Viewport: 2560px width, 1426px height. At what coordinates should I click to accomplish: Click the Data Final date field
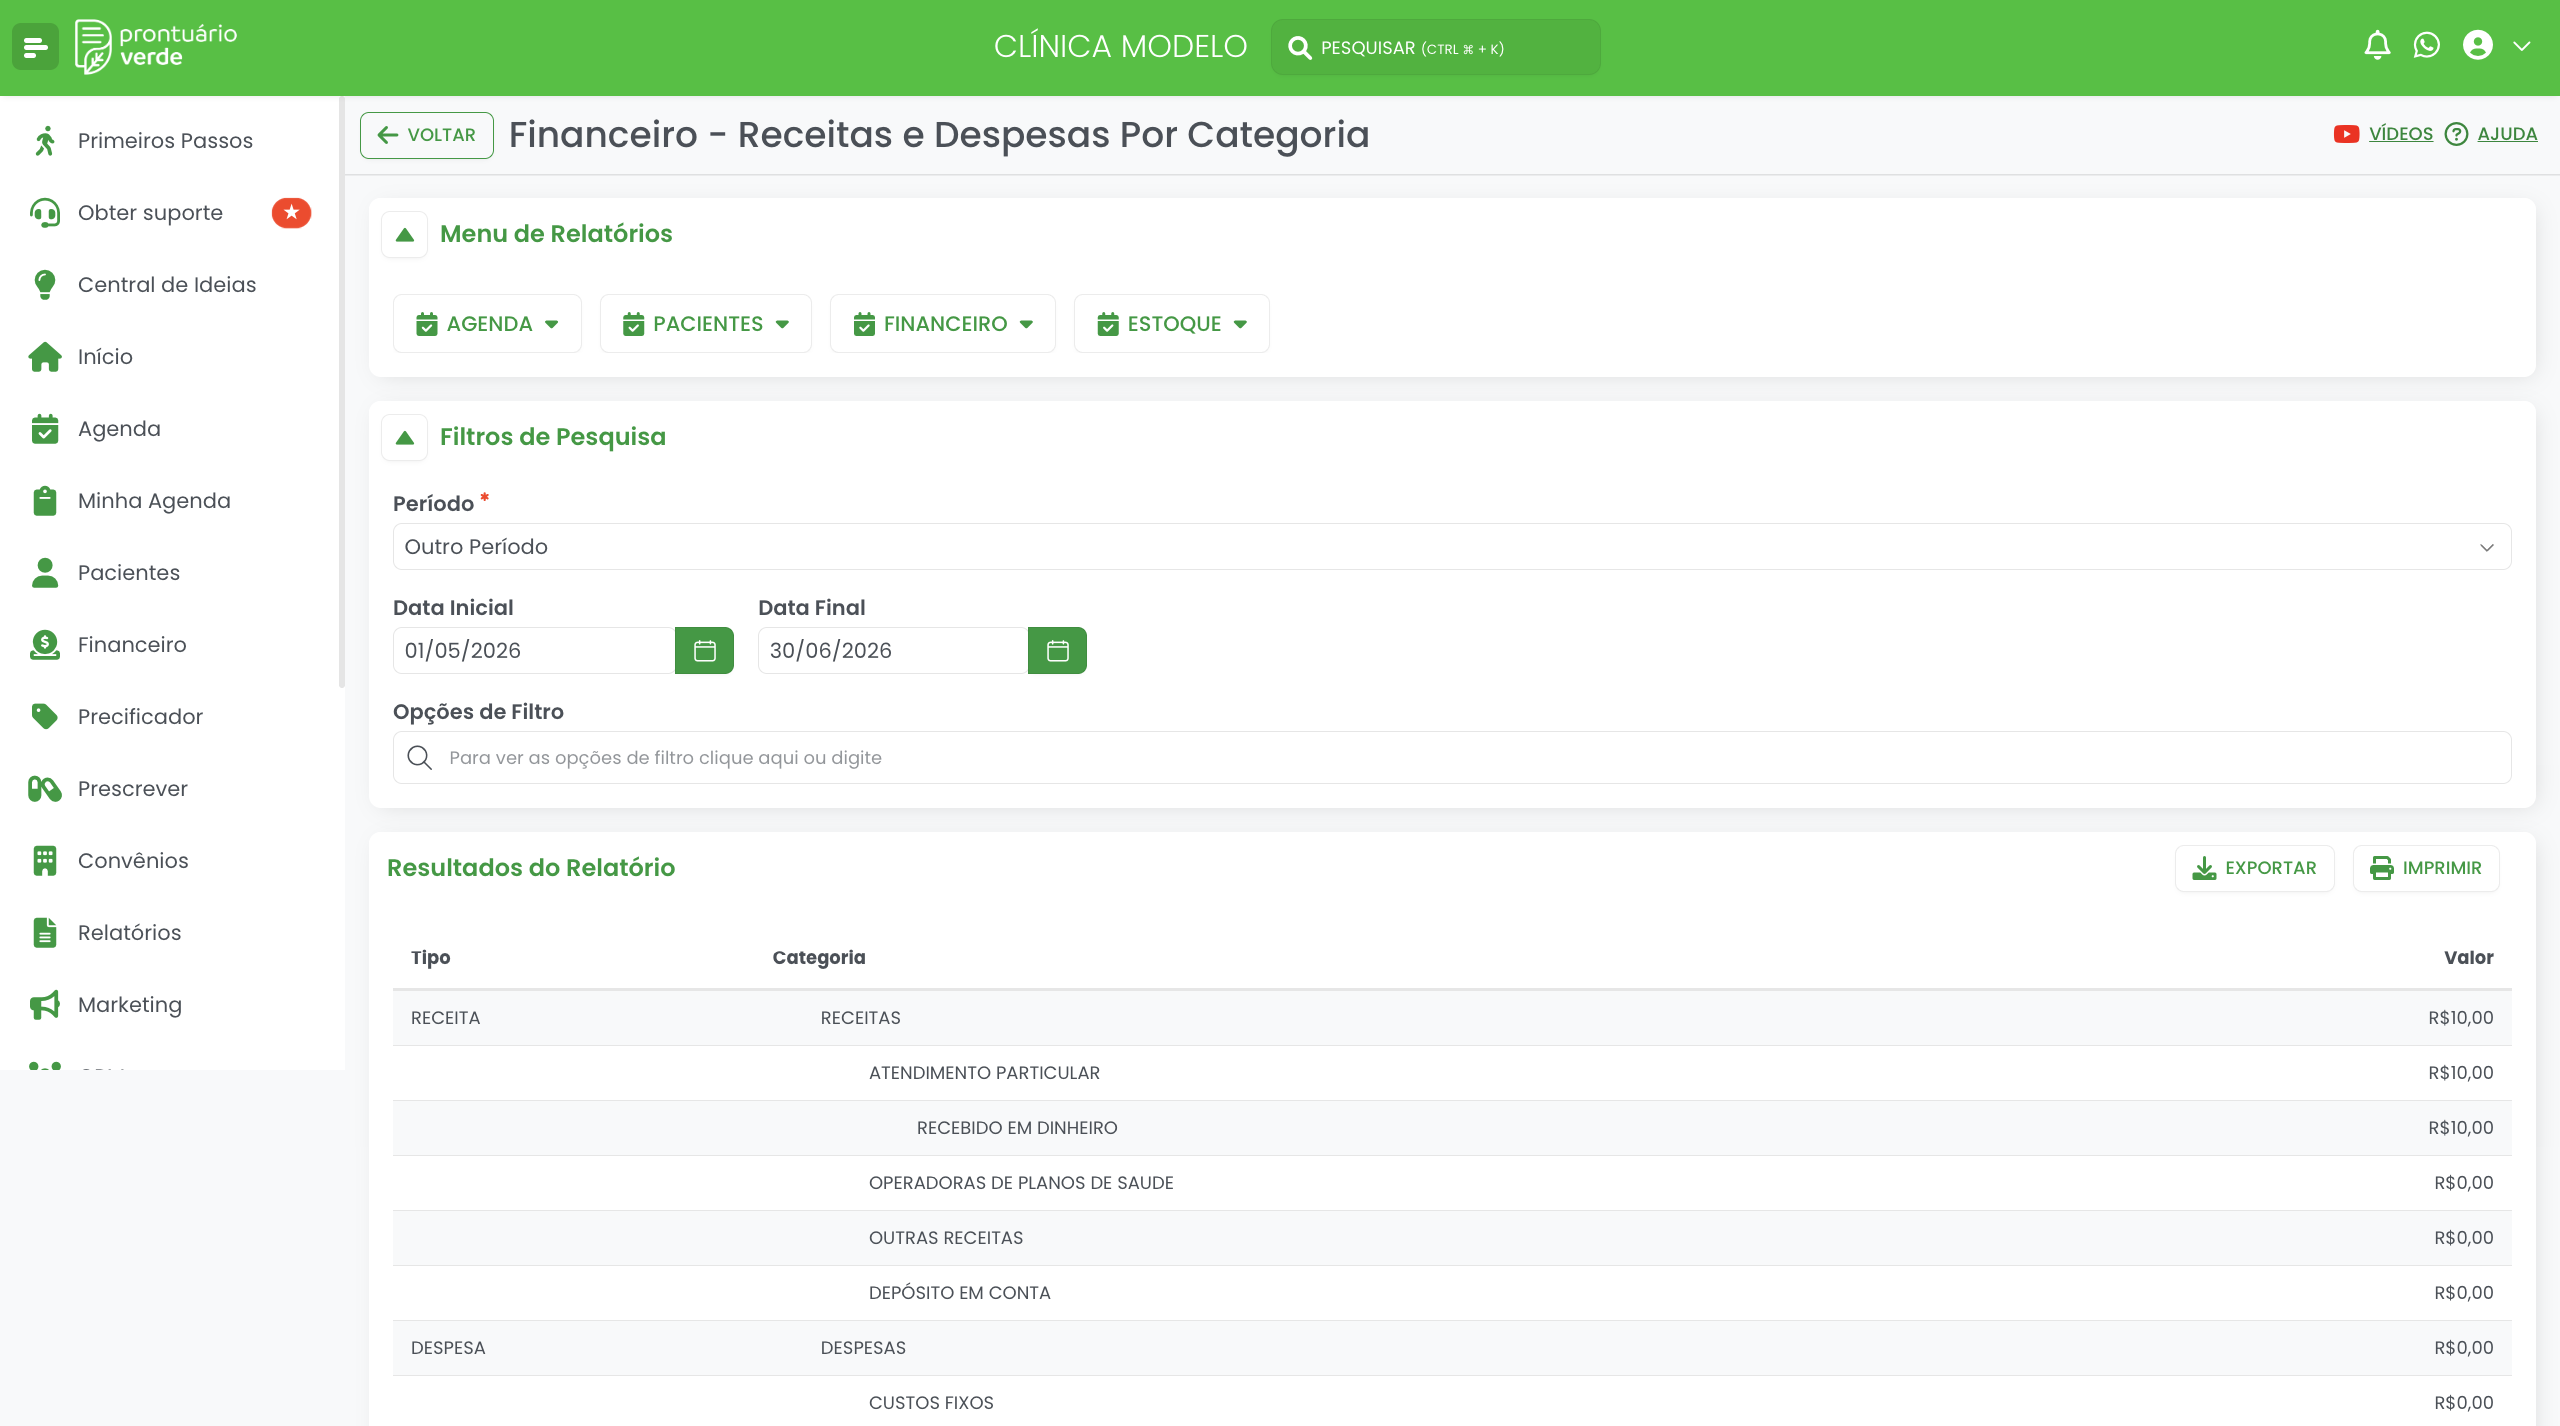[x=893, y=651]
